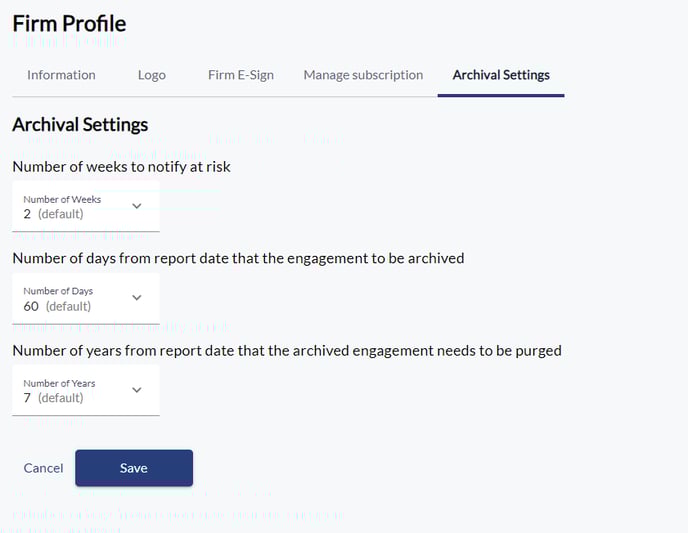Click the Archival Settings section heading
688x533 pixels.
(80, 125)
